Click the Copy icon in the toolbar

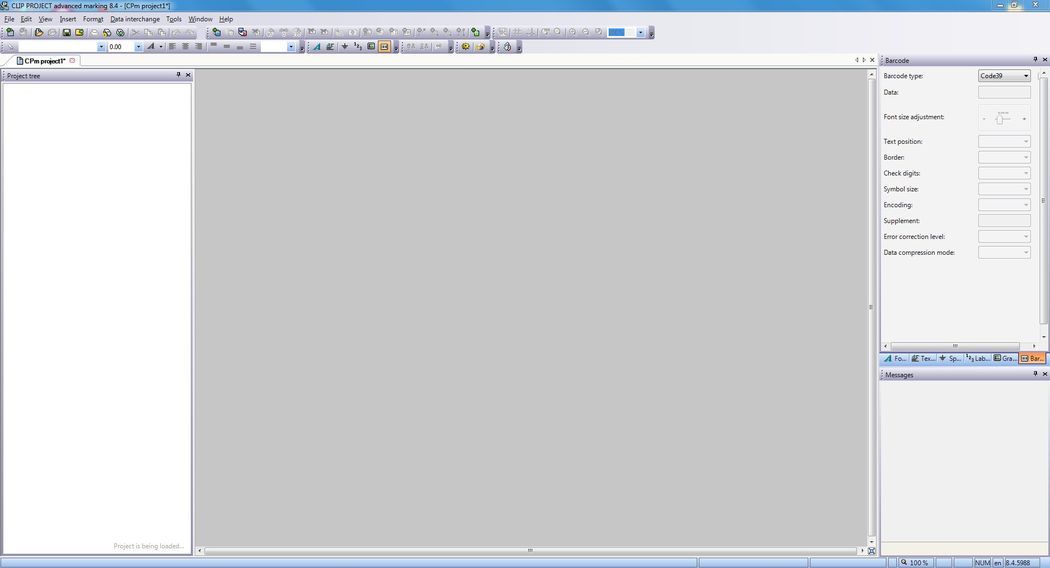[x=148, y=32]
